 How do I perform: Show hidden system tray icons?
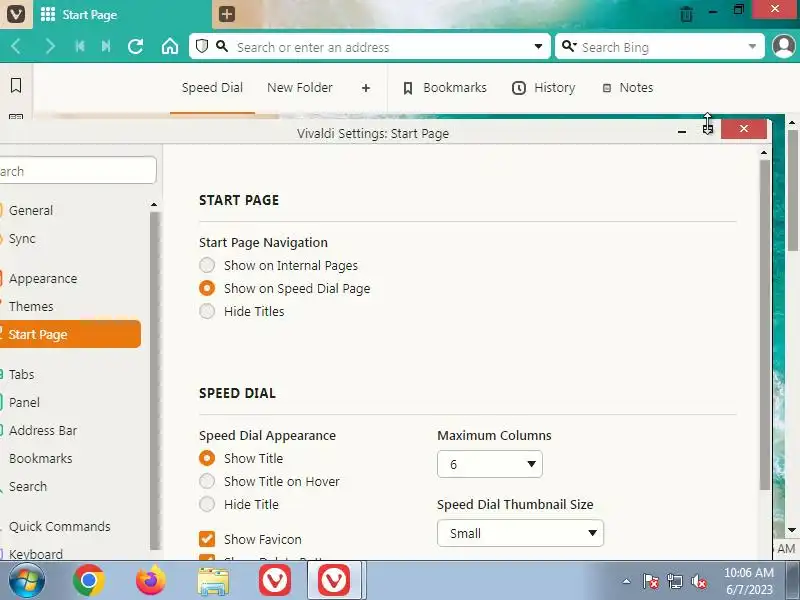point(626,581)
